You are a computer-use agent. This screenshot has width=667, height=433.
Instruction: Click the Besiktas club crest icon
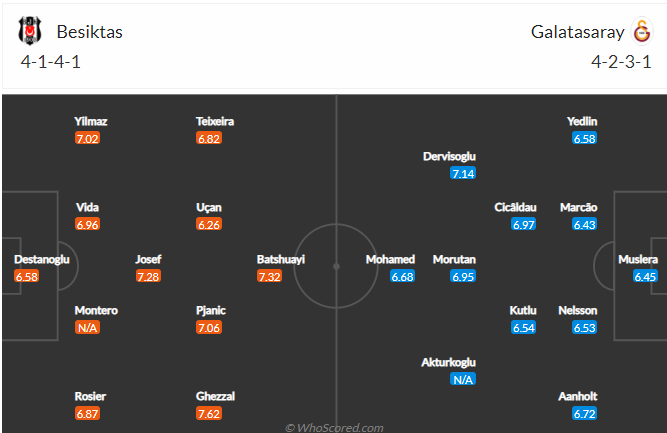pos(30,31)
